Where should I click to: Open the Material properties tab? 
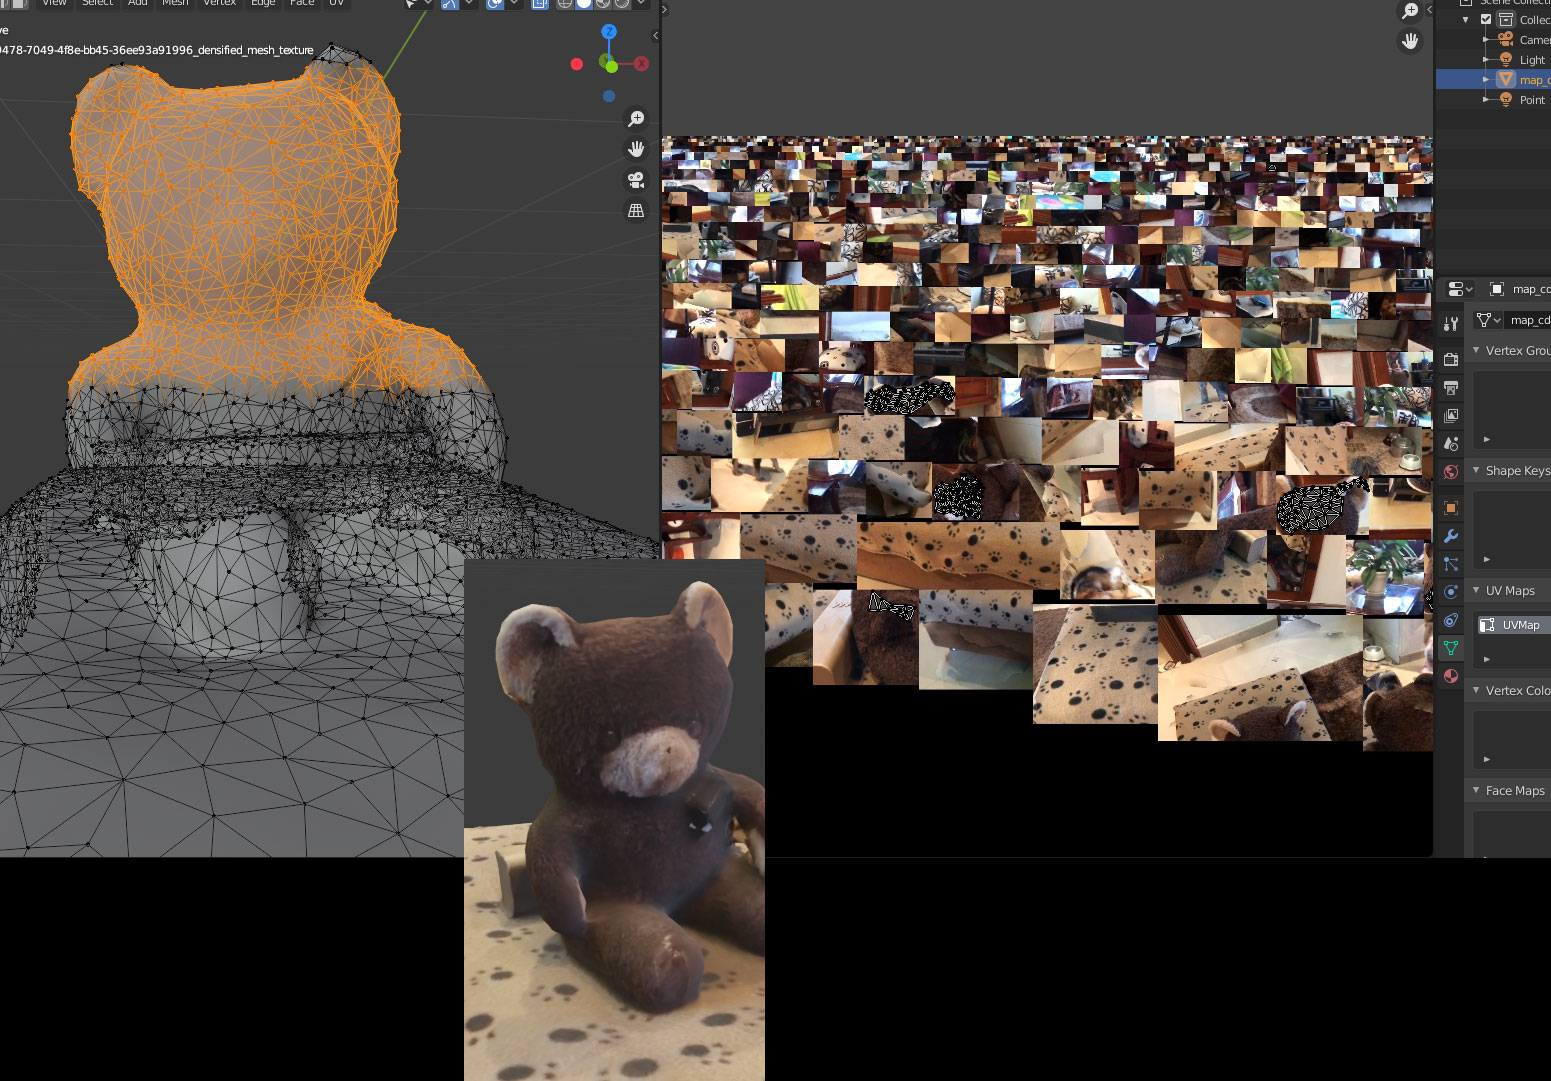(x=1451, y=676)
